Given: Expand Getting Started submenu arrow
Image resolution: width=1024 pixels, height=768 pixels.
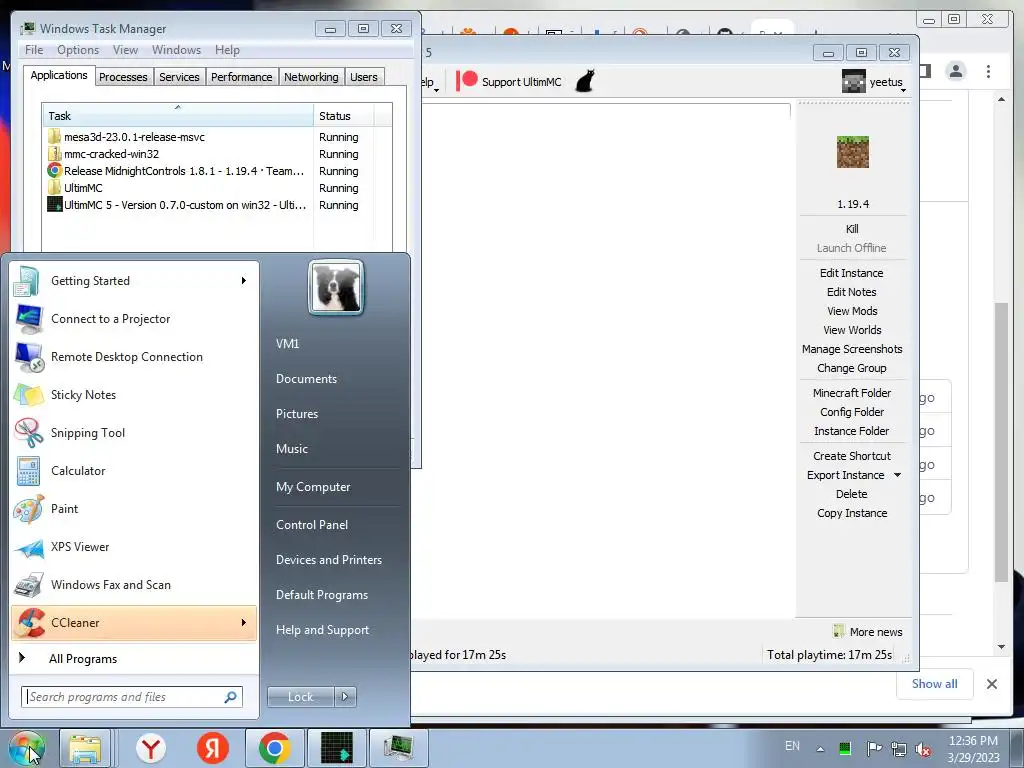Looking at the screenshot, I should (x=243, y=281).
